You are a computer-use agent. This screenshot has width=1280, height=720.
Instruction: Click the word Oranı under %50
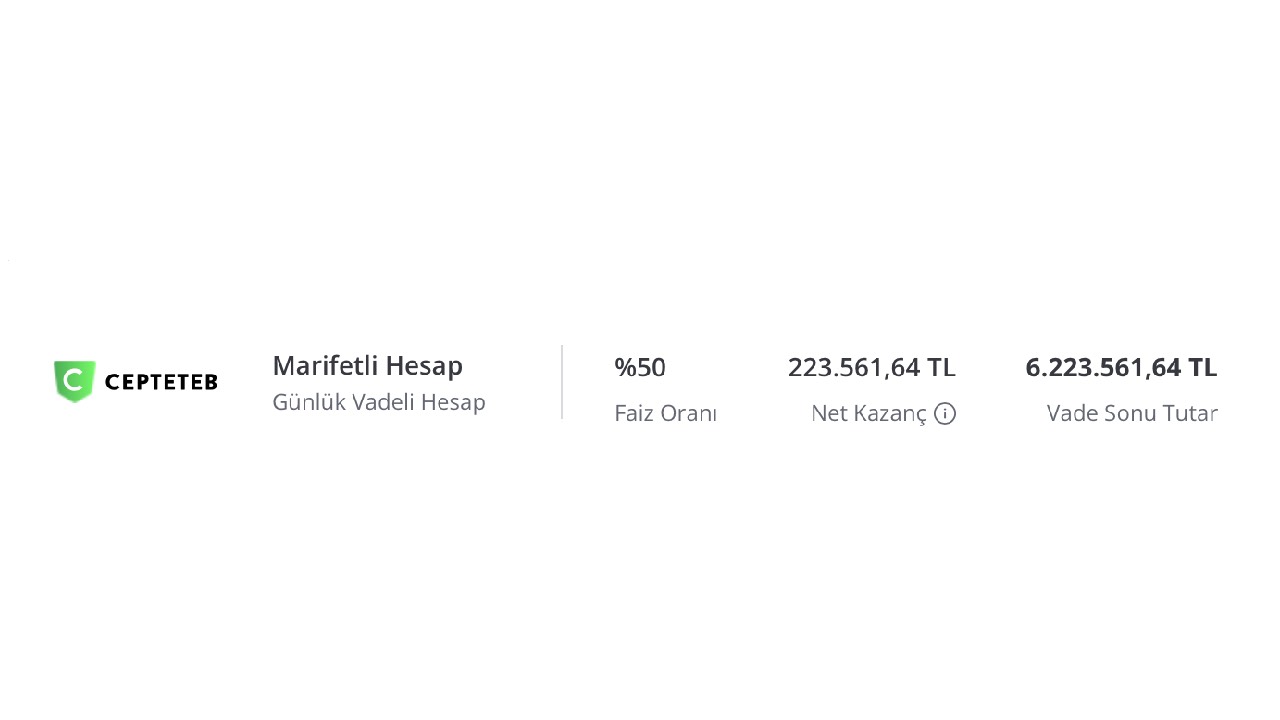(689, 413)
